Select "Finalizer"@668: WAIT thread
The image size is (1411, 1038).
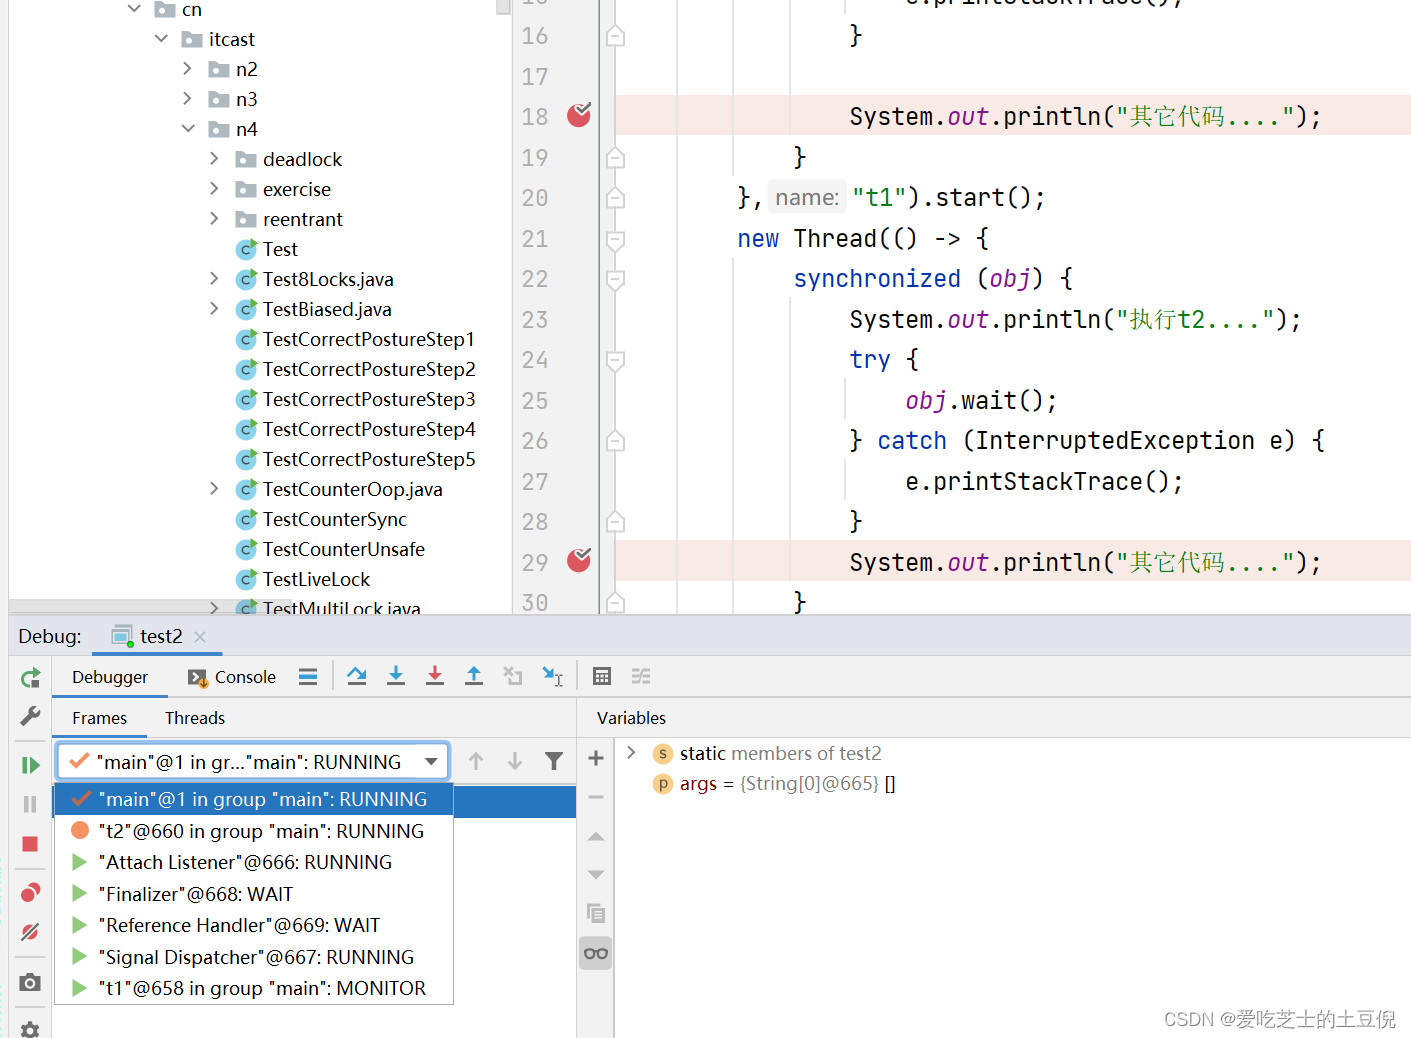[254, 894]
